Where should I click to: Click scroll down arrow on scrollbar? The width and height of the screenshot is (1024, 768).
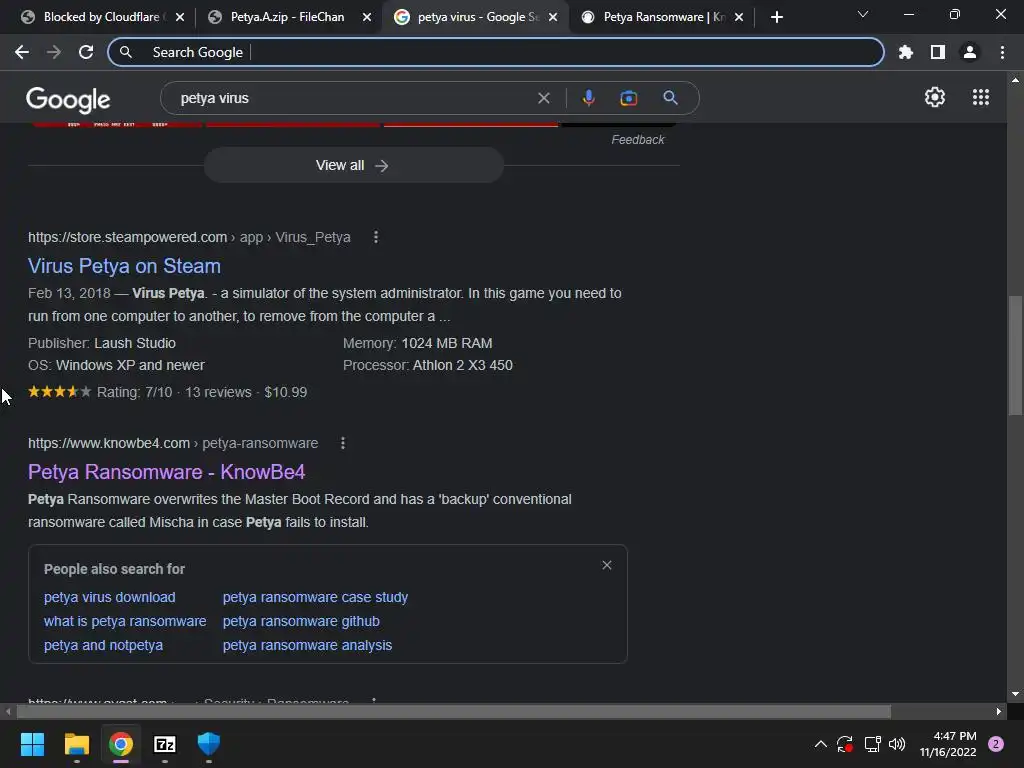click(x=1015, y=694)
